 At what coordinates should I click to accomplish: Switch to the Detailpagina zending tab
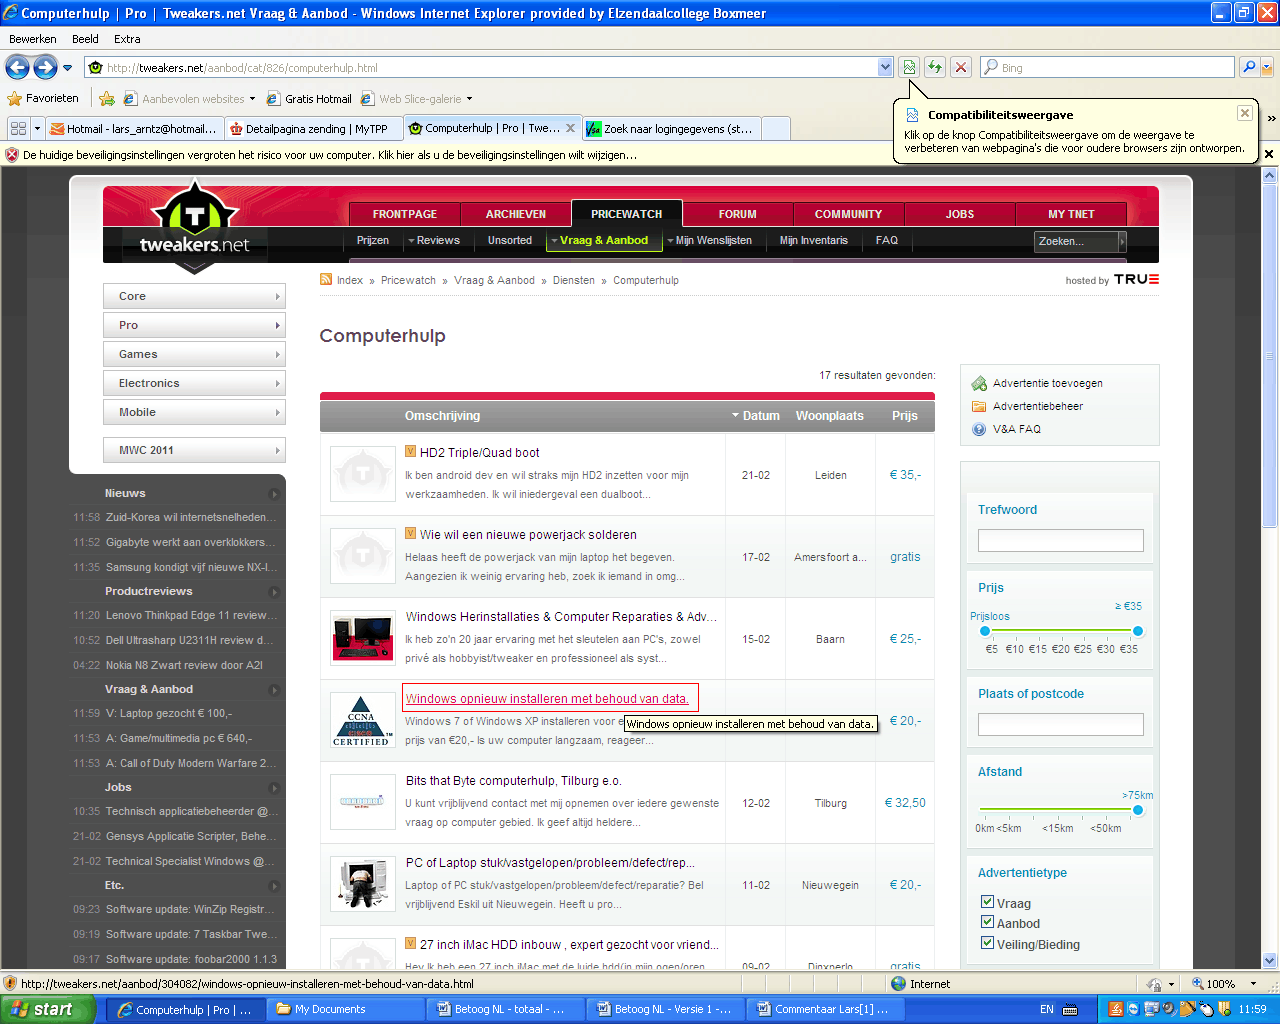point(311,129)
